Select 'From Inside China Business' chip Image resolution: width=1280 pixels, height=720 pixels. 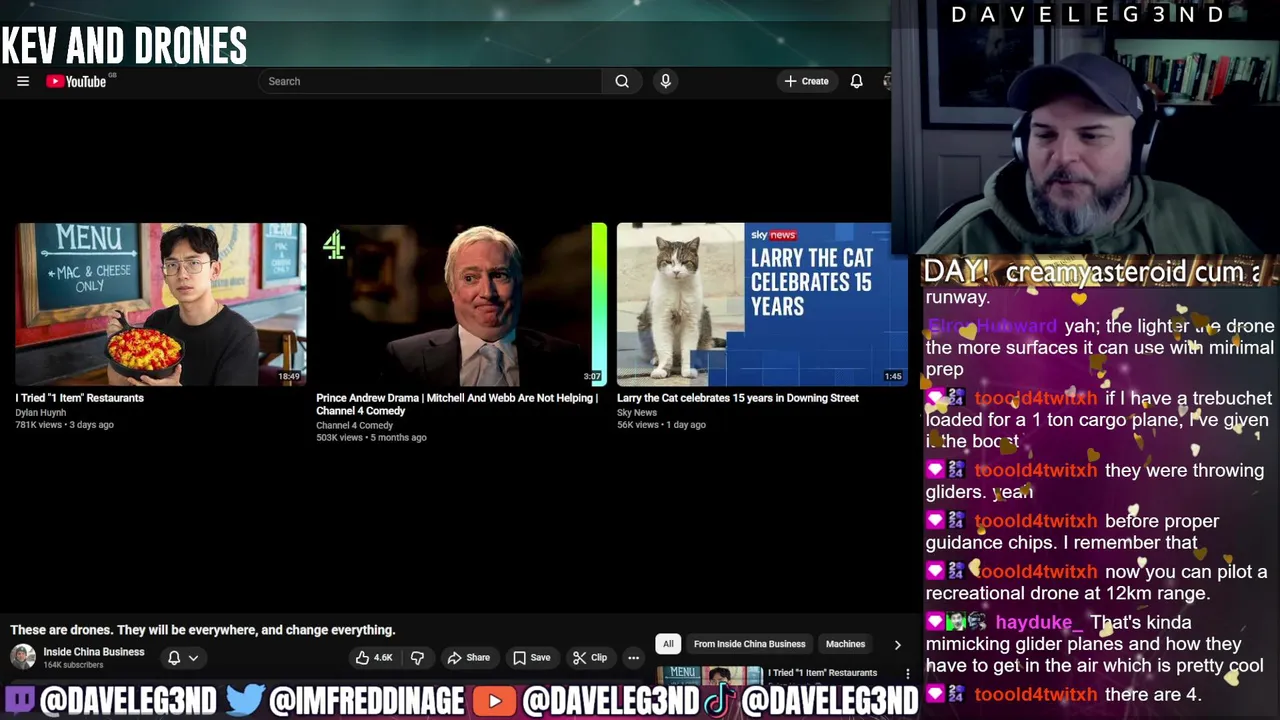click(749, 644)
